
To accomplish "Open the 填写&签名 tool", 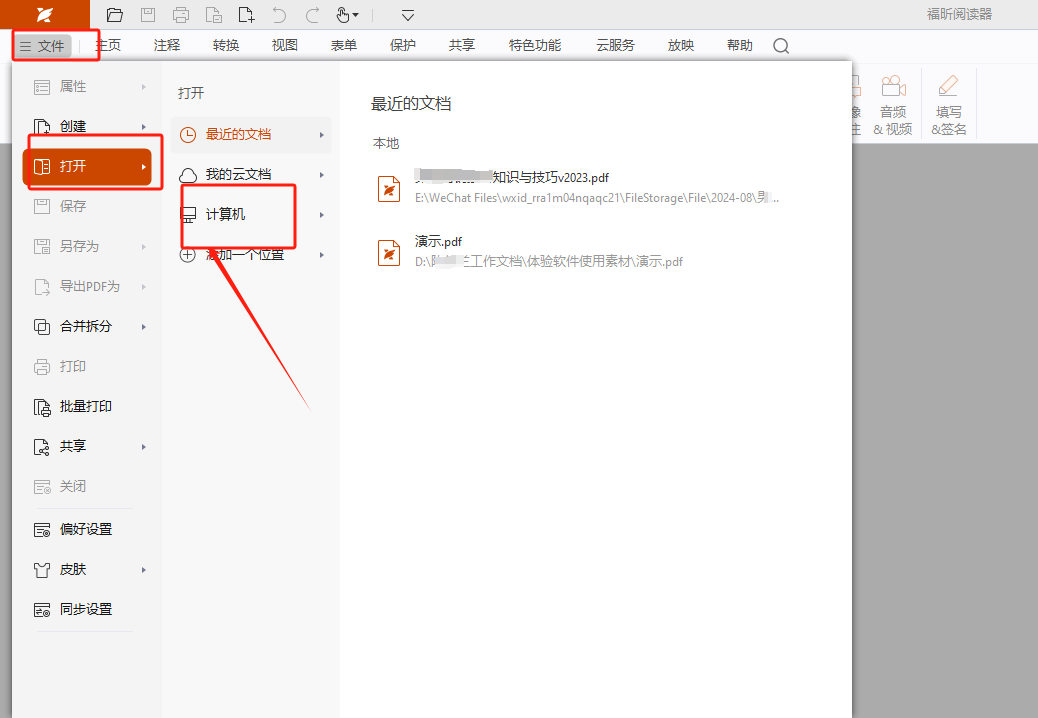I will point(949,106).
